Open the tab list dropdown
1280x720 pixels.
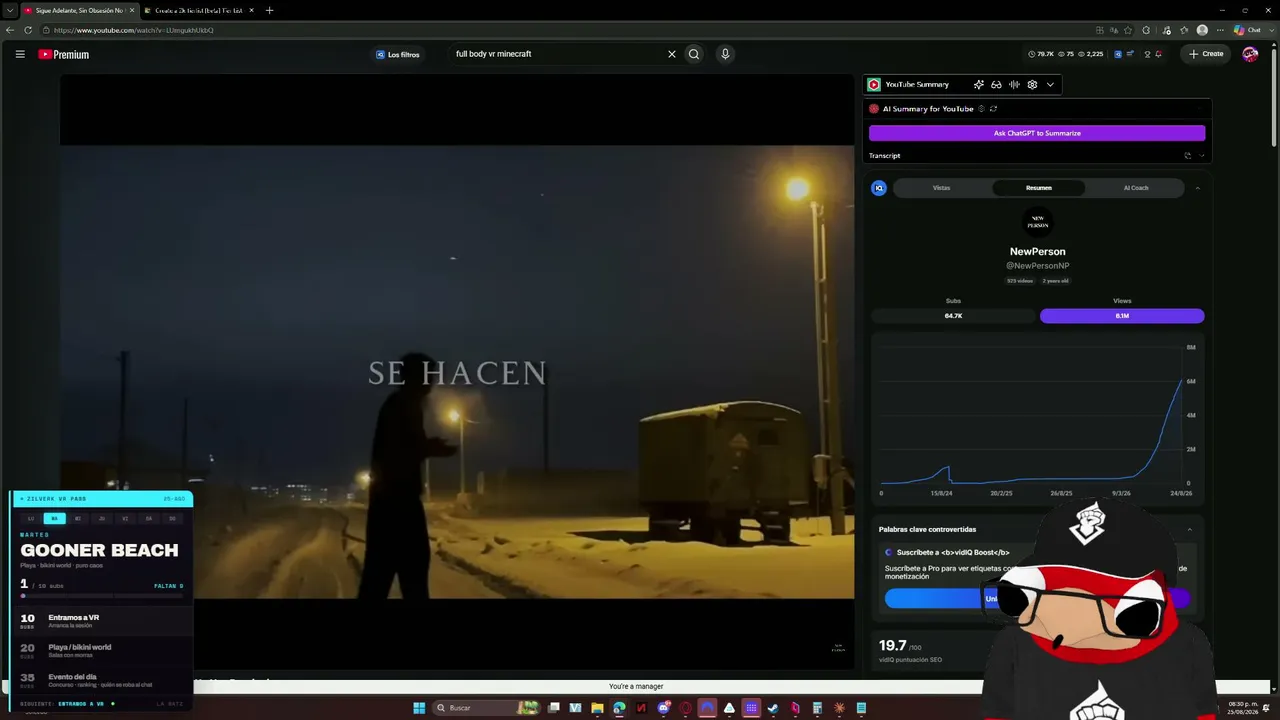[x=9, y=10]
